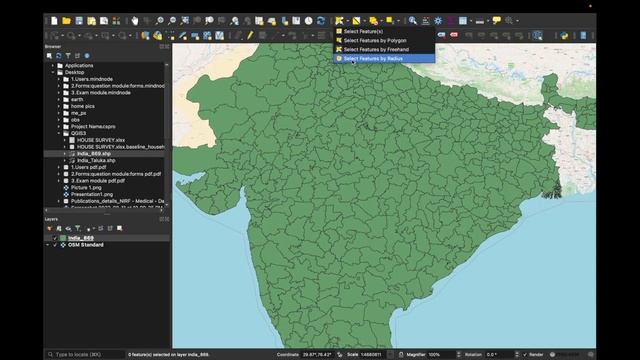Select the Pan Map hand tool
The height and width of the screenshot is (360, 640).
(x=135, y=20)
